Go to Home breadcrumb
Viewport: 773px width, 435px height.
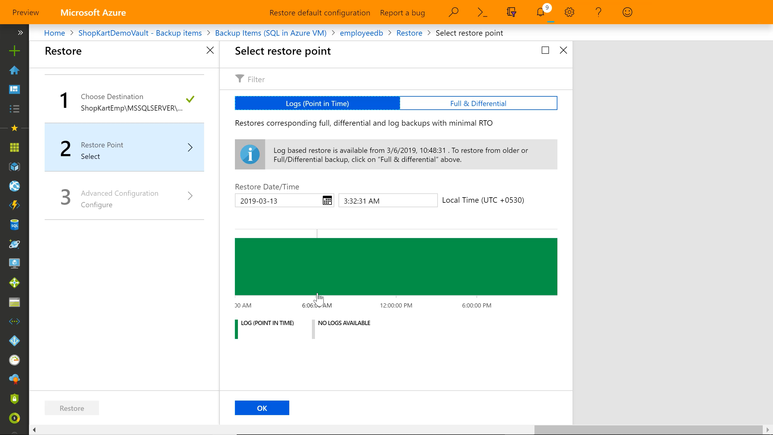54,33
